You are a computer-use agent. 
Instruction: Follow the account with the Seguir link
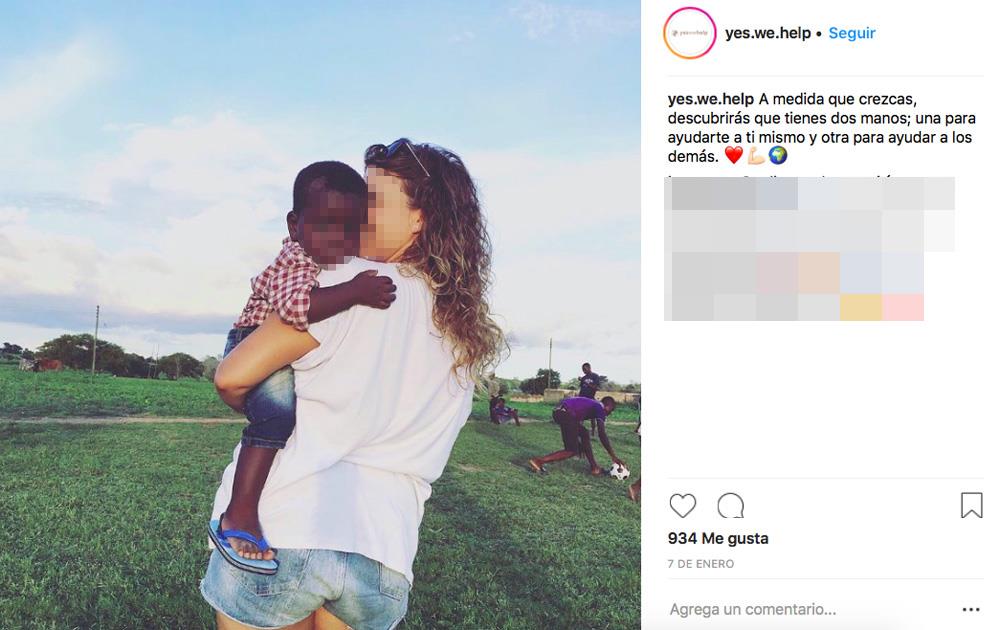coord(851,33)
